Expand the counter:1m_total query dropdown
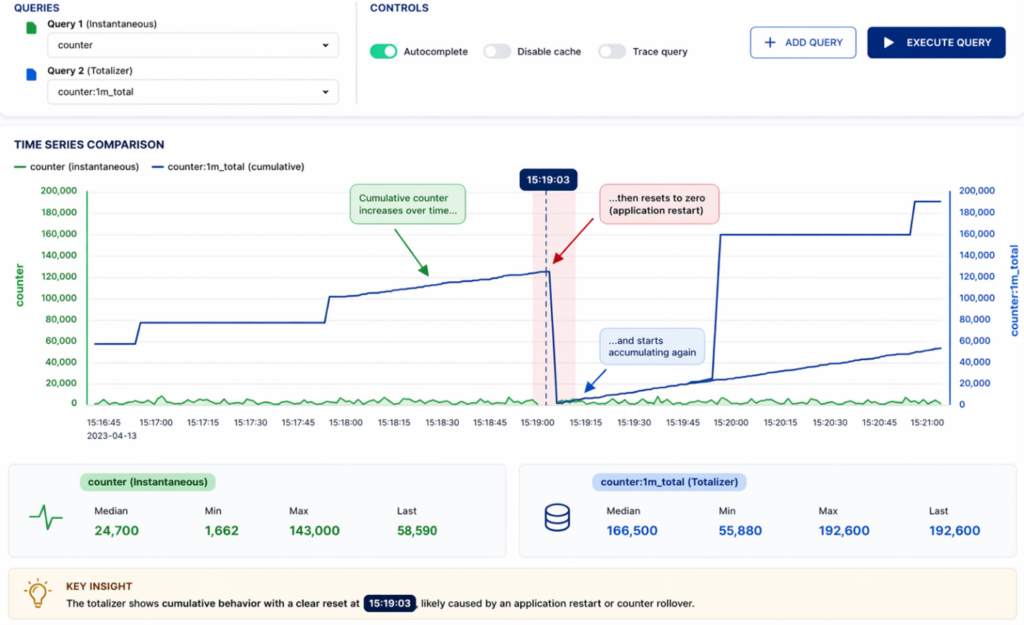Viewport: 1024px width, 625px height. pos(193,92)
